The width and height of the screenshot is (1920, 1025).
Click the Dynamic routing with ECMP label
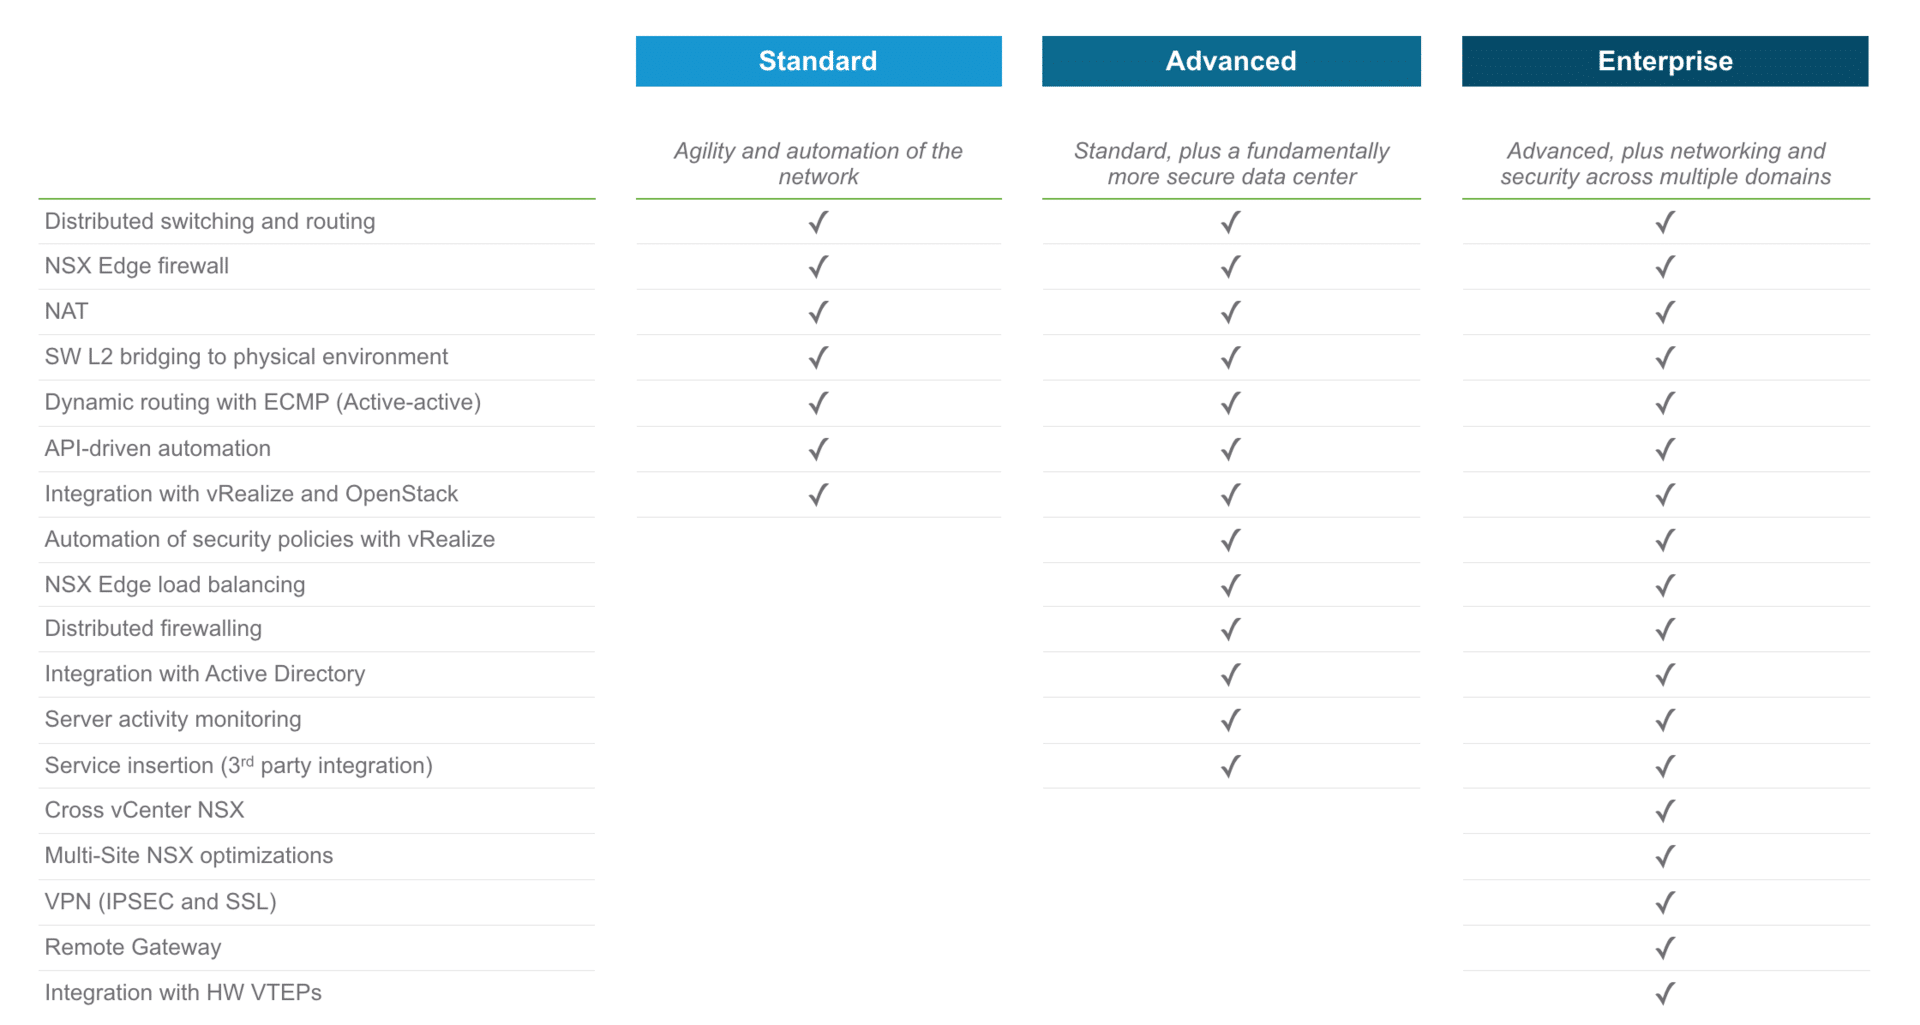pyautogui.click(x=263, y=402)
